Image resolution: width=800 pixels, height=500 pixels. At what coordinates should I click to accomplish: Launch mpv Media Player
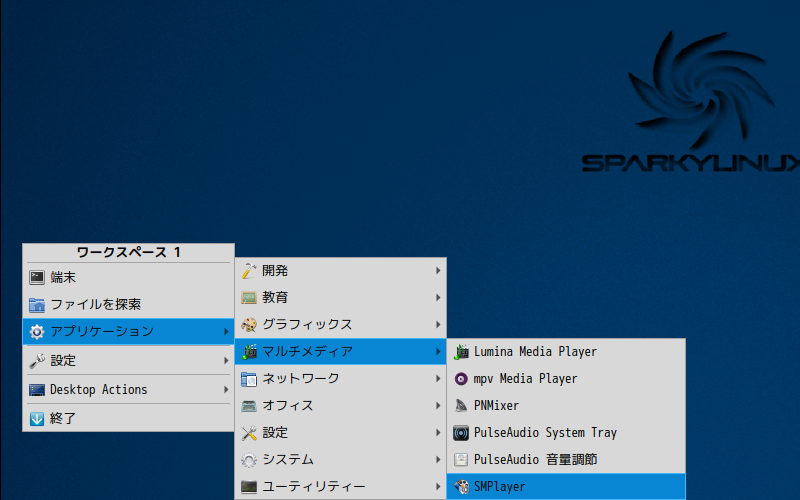pyautogui.click(x=566, y=379)
